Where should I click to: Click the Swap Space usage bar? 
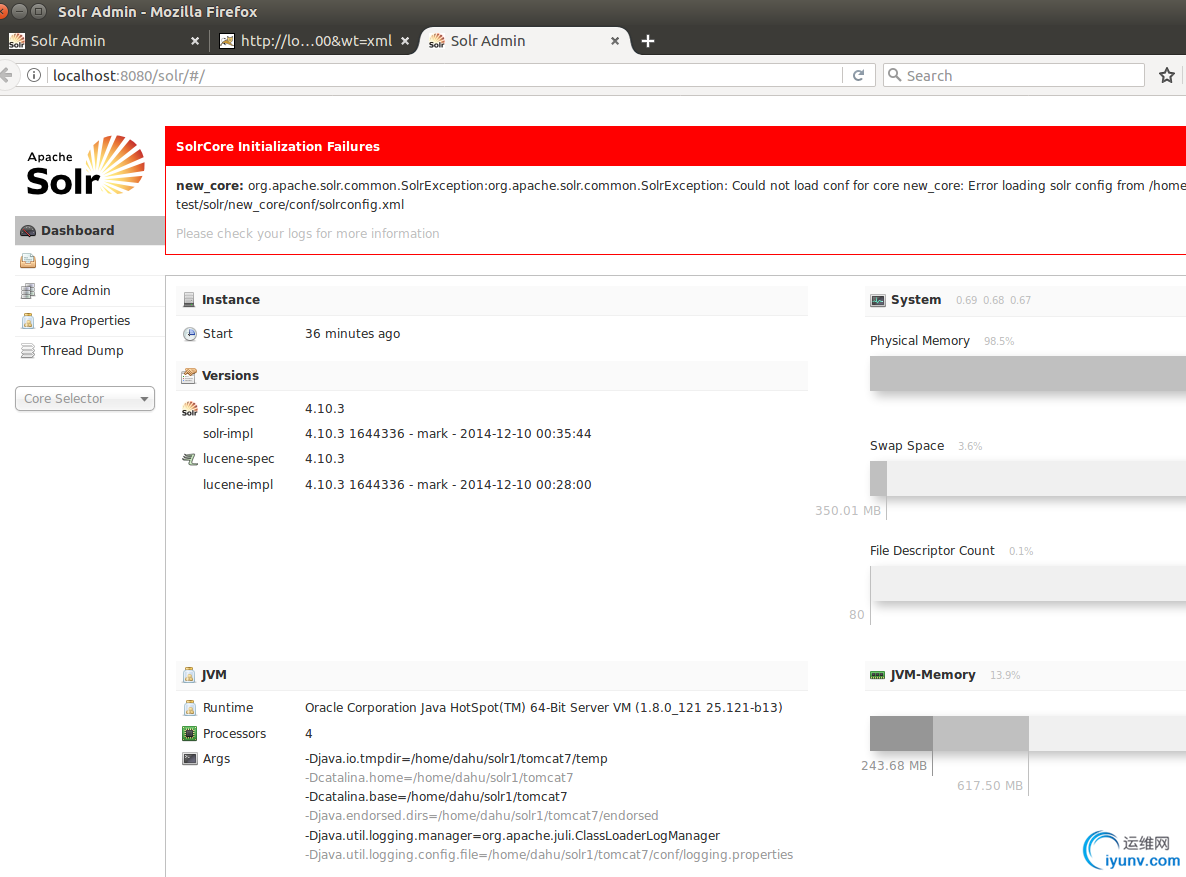pyautogui.click(x=1028, y=478)
